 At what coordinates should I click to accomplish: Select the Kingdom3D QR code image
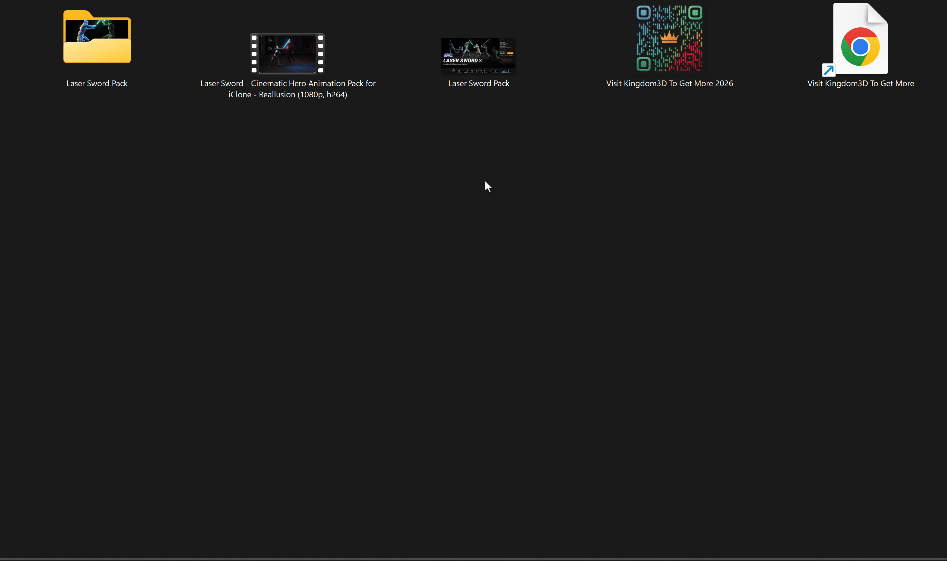(x=669, y=39)
